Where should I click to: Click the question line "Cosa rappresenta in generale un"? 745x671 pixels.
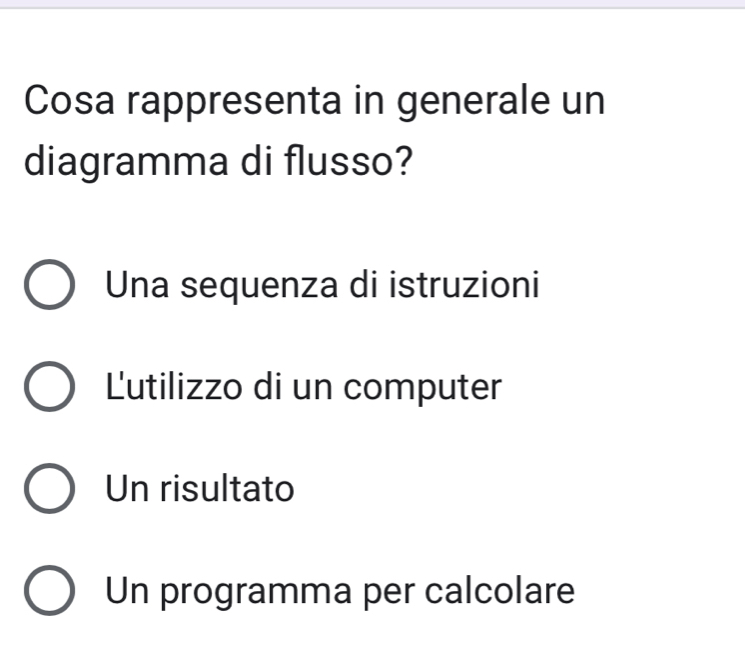[314, 102]
